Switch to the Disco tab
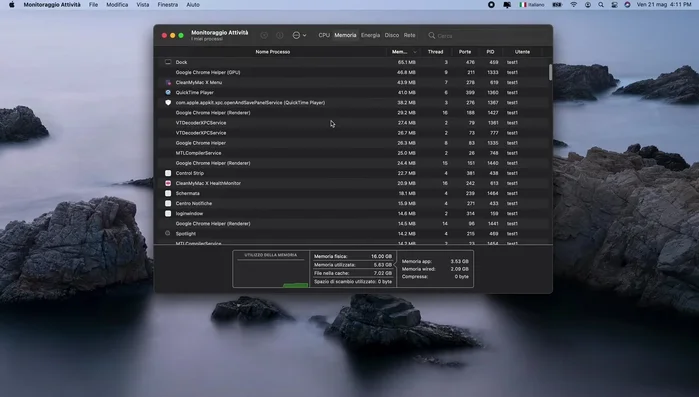 (x=392, y=35)
